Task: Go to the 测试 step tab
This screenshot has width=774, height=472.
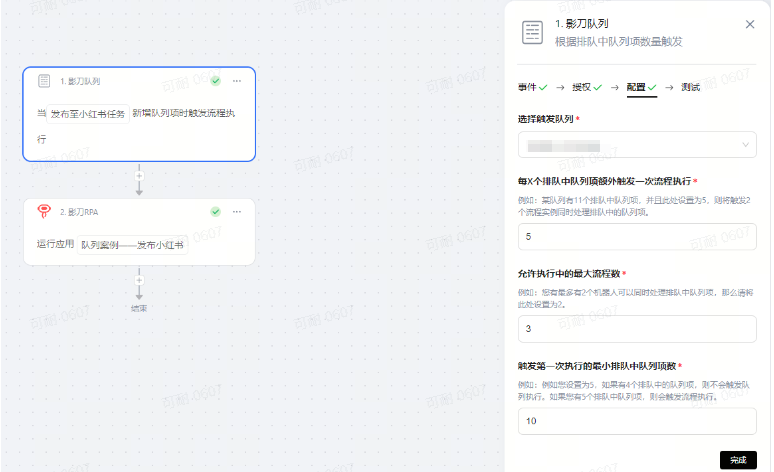Action: [x=691, y=87]
